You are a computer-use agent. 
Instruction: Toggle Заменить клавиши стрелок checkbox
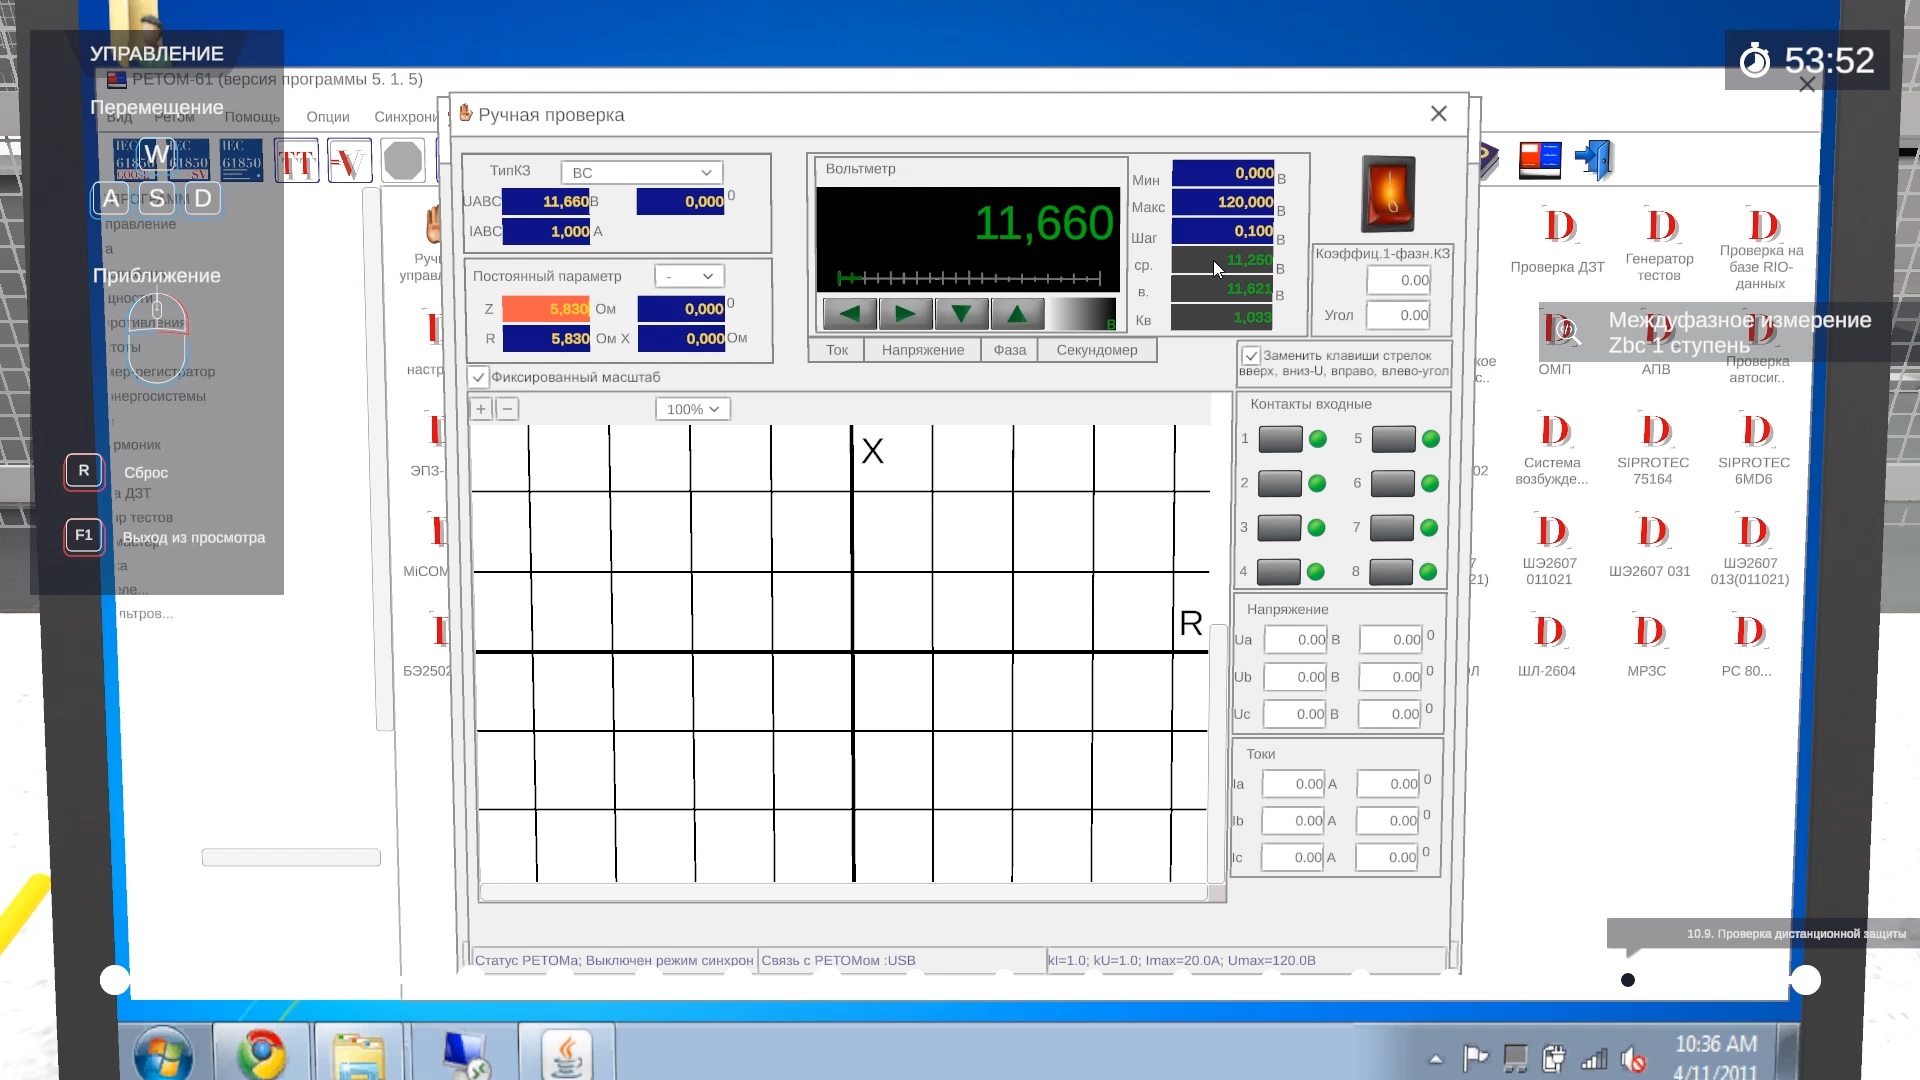click(1251, 356)
